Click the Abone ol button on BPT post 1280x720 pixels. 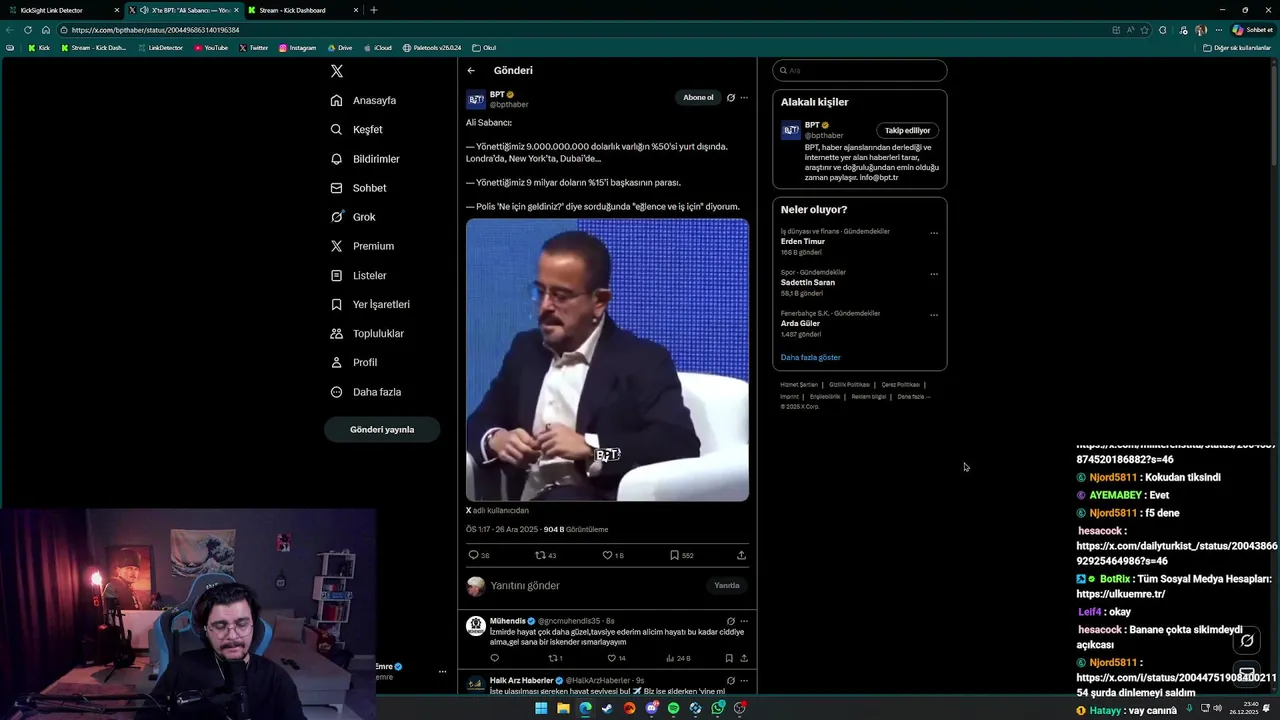pyautogui.click(x=698, y=97)
